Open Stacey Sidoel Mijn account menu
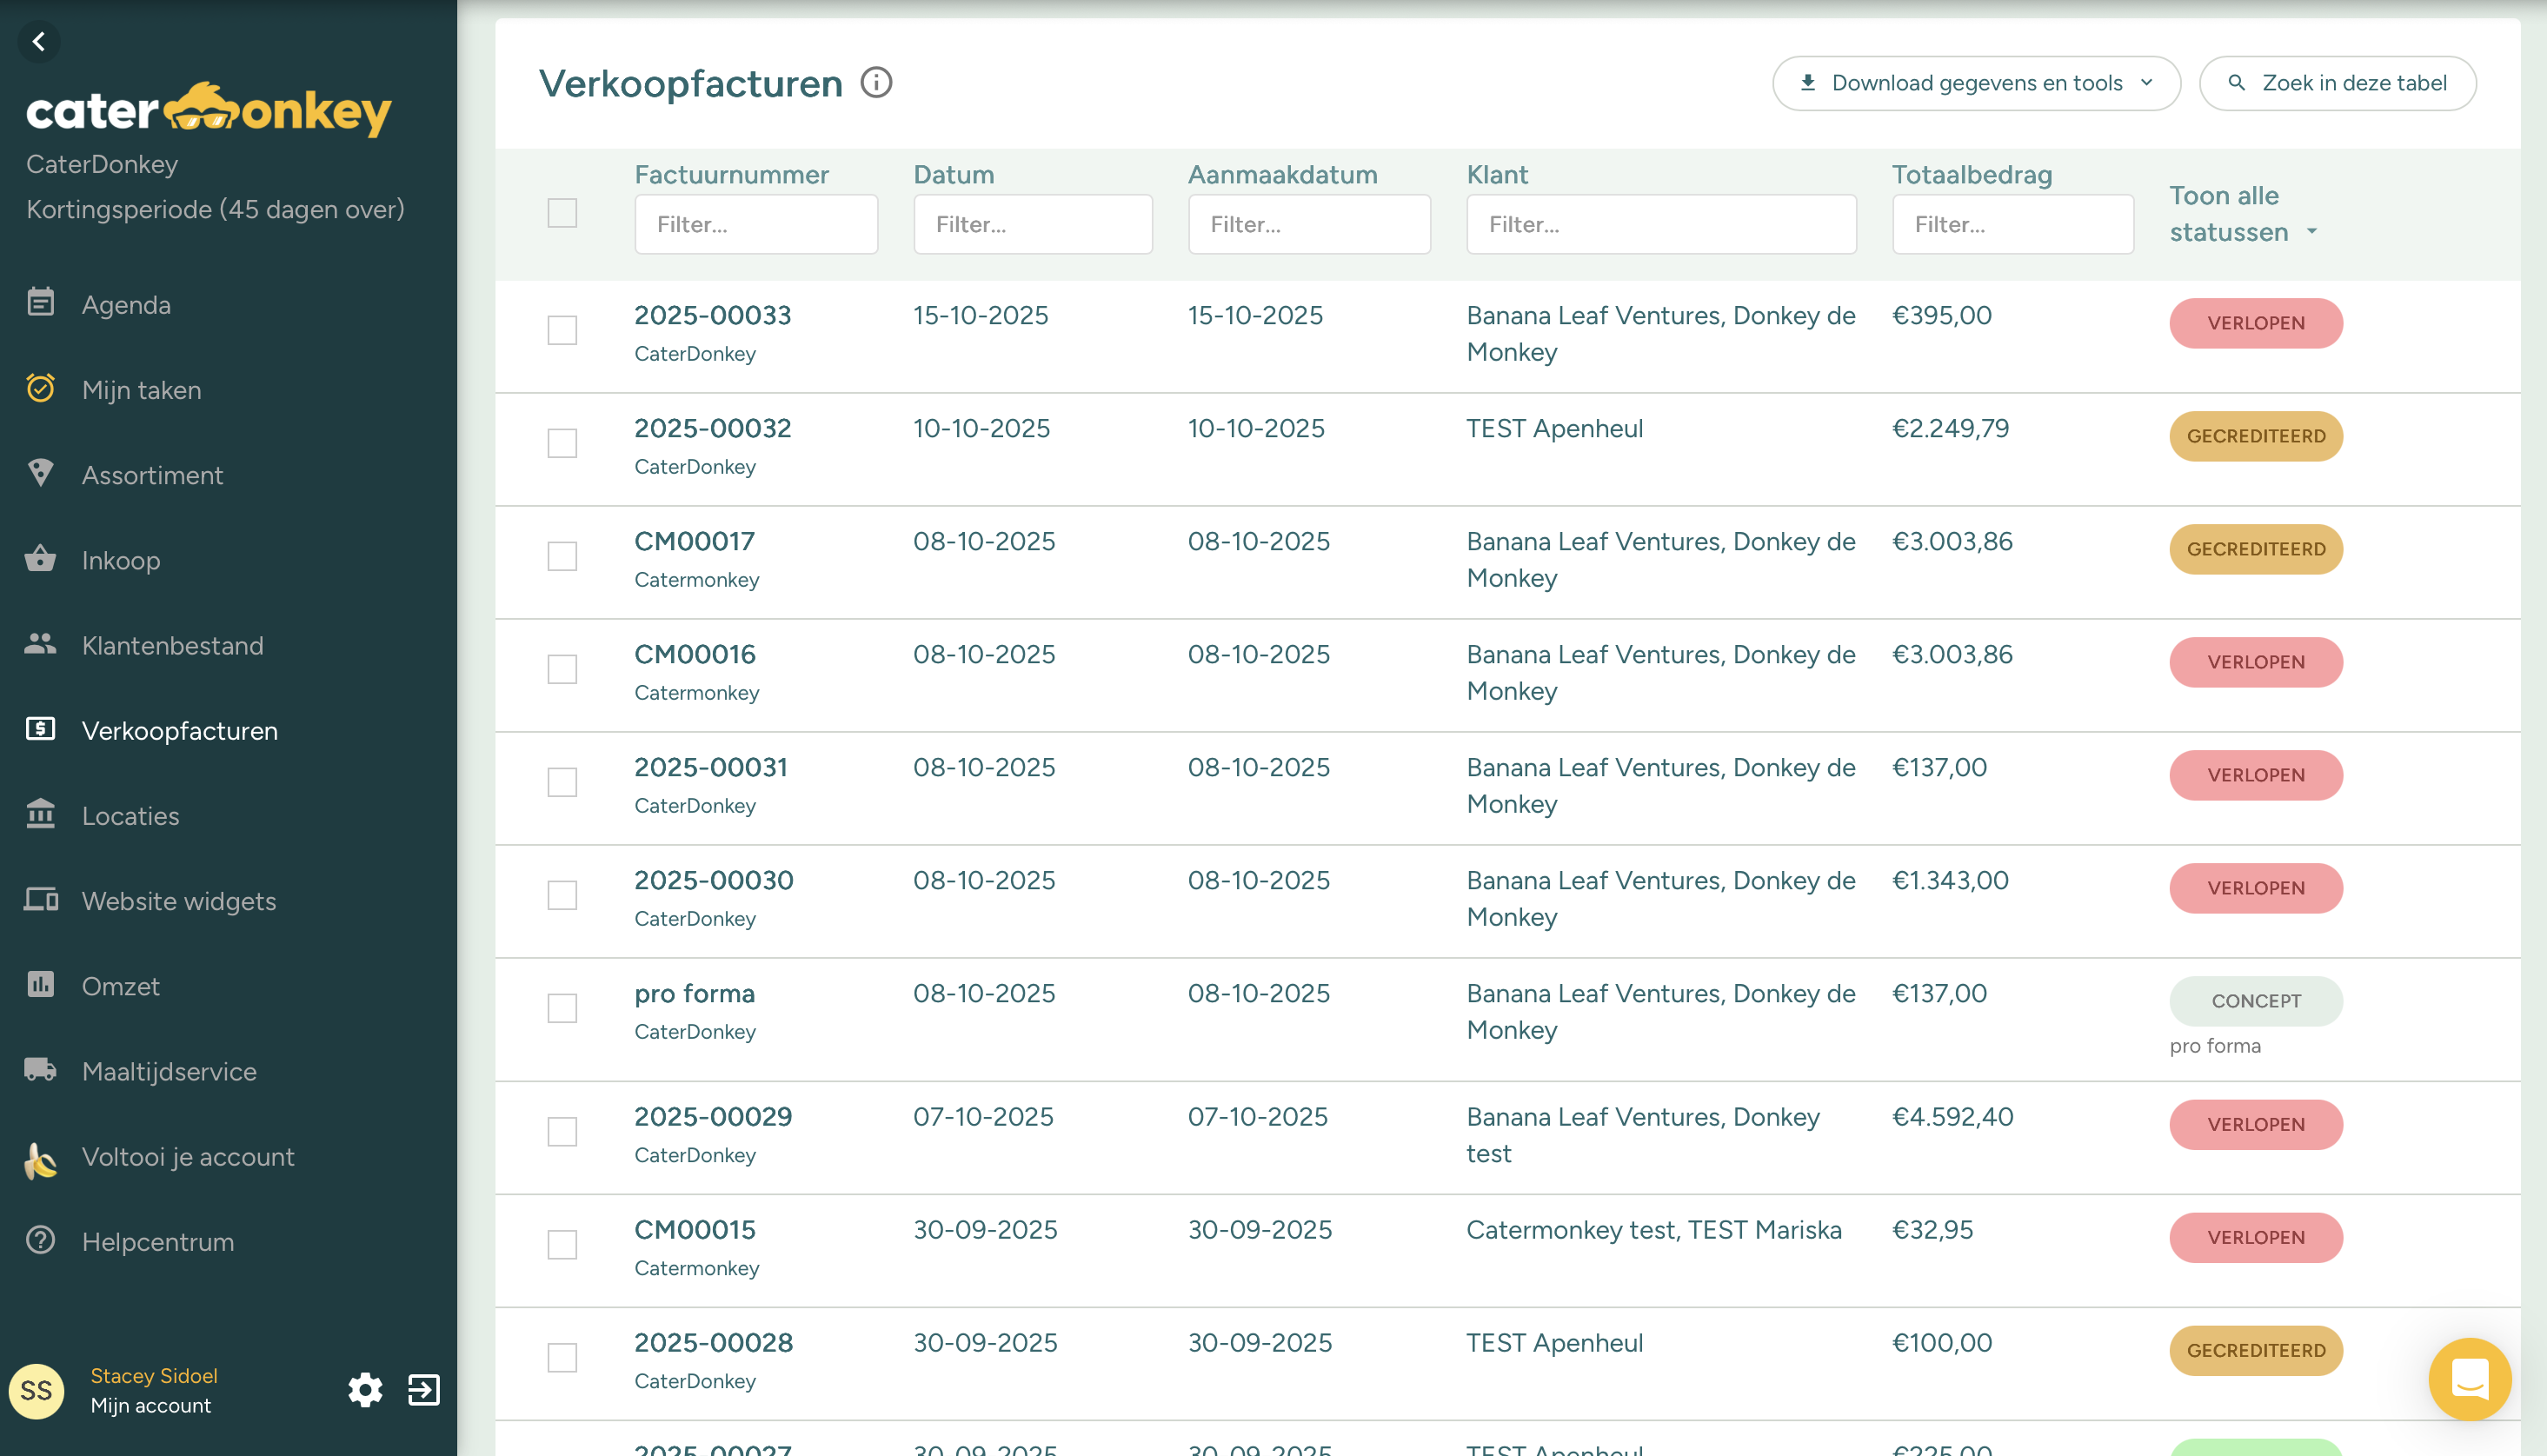The height and width of the screenshot is (1456, 2547). [153, 1390]
